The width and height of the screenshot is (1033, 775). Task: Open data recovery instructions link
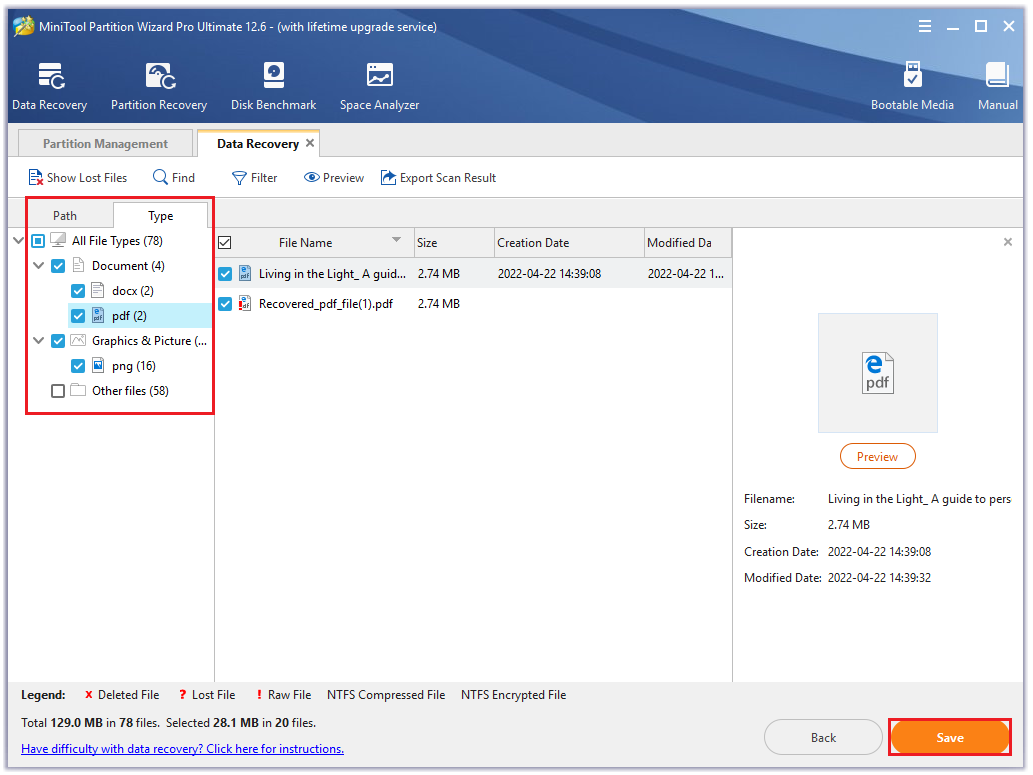(x=182, y=749)
